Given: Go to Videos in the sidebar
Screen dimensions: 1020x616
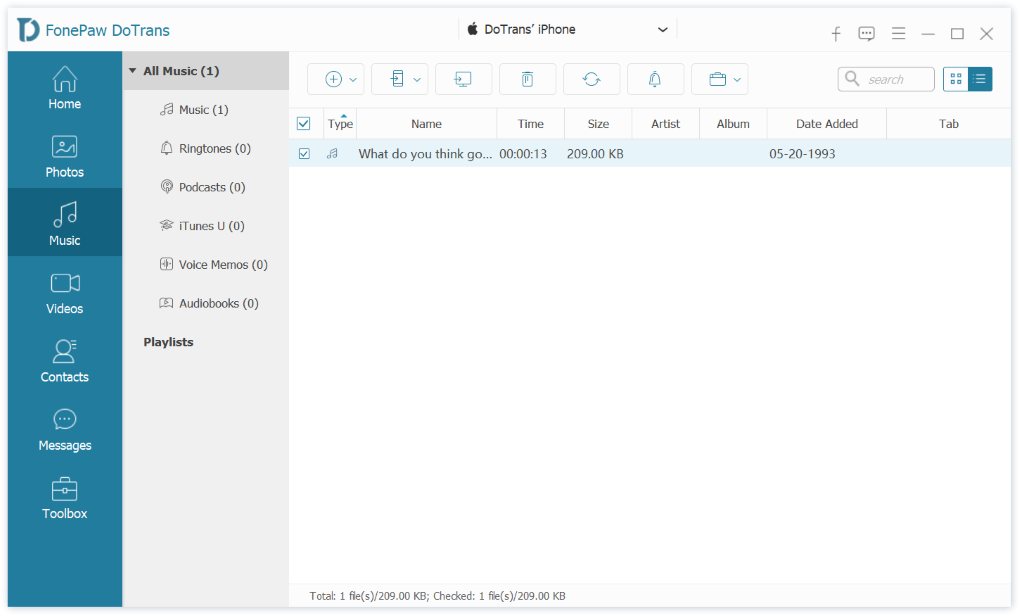Looking at the screenshot, I should click(x=65, y=292).
